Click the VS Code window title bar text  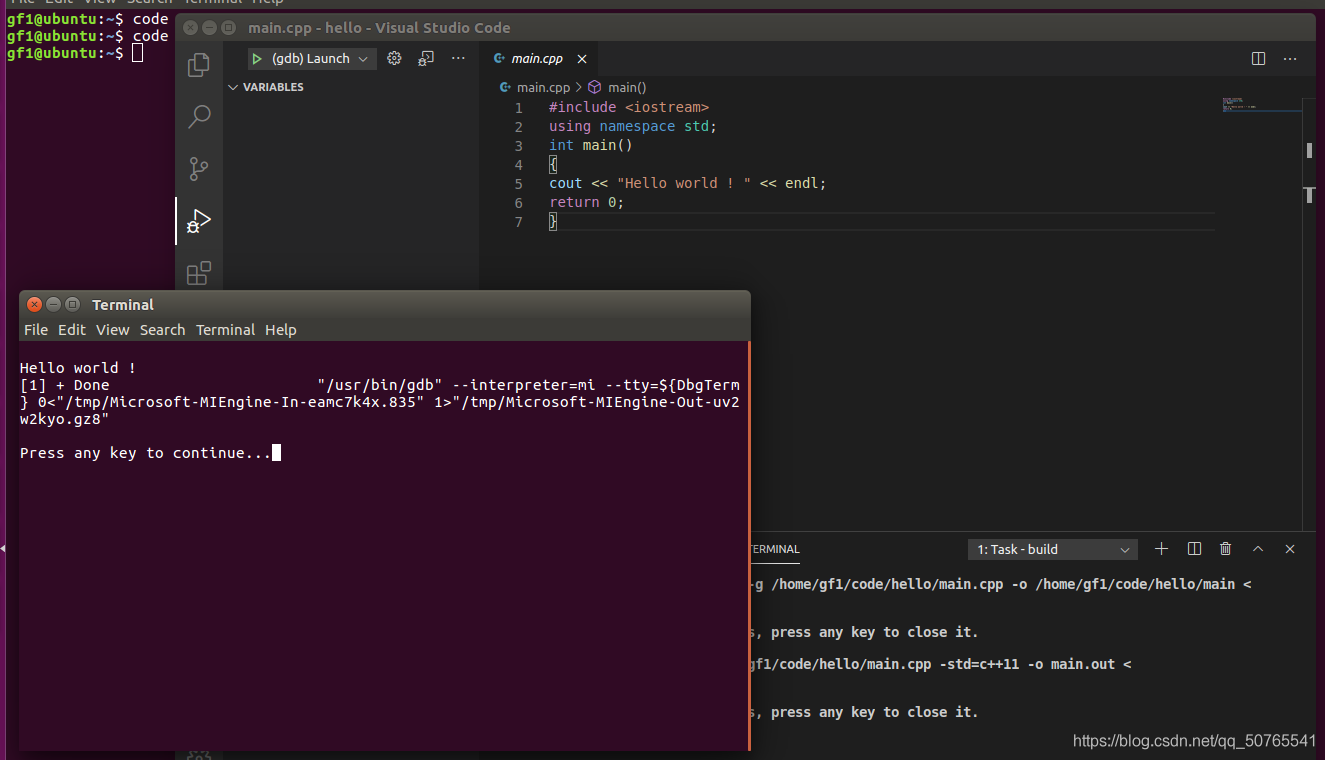coord(379,28)
